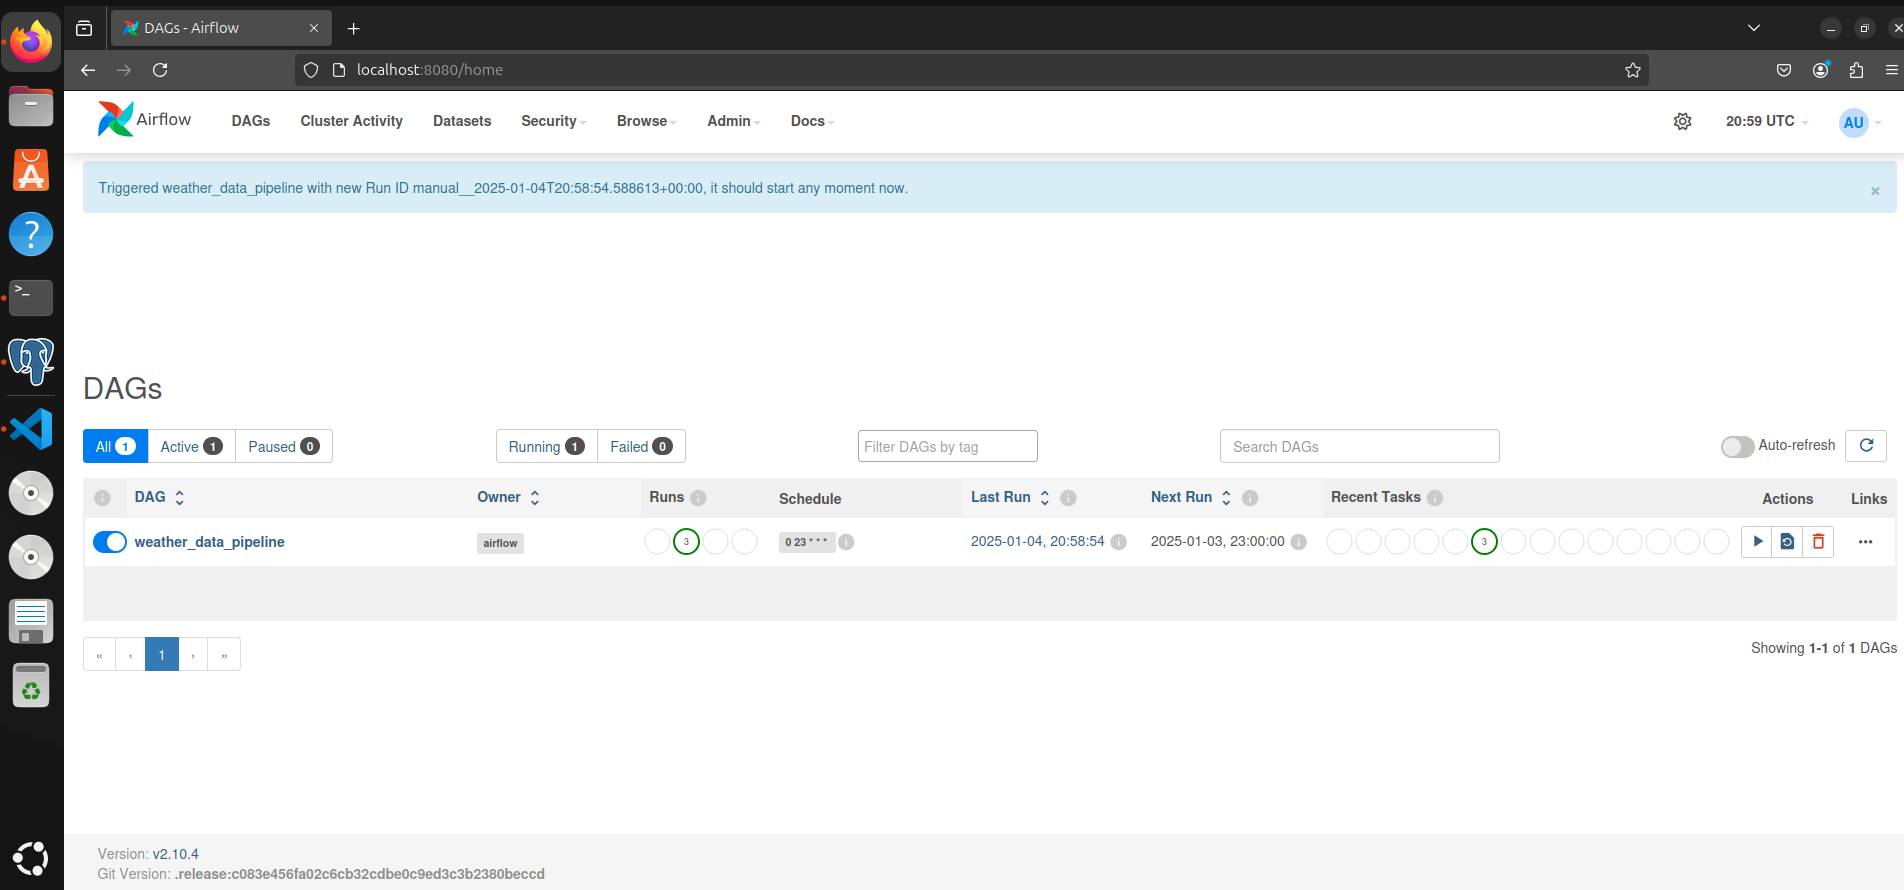Sort table by Owner column

(x=508, y=497)
